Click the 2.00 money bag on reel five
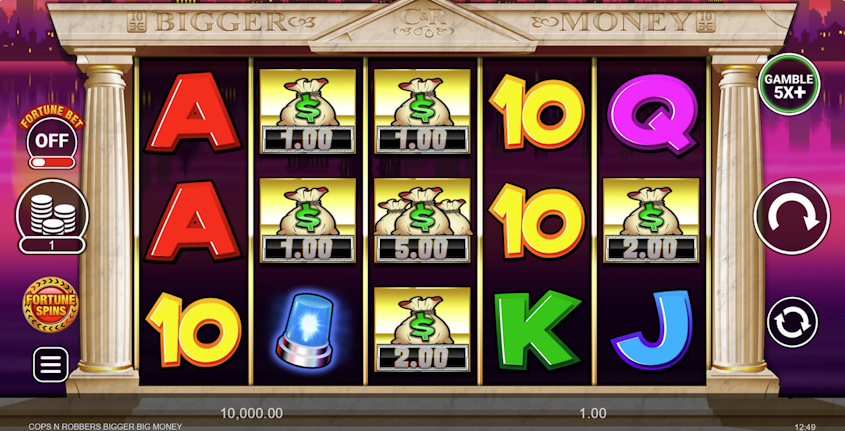This screenshot has width=845, height=431. (651, 220)
